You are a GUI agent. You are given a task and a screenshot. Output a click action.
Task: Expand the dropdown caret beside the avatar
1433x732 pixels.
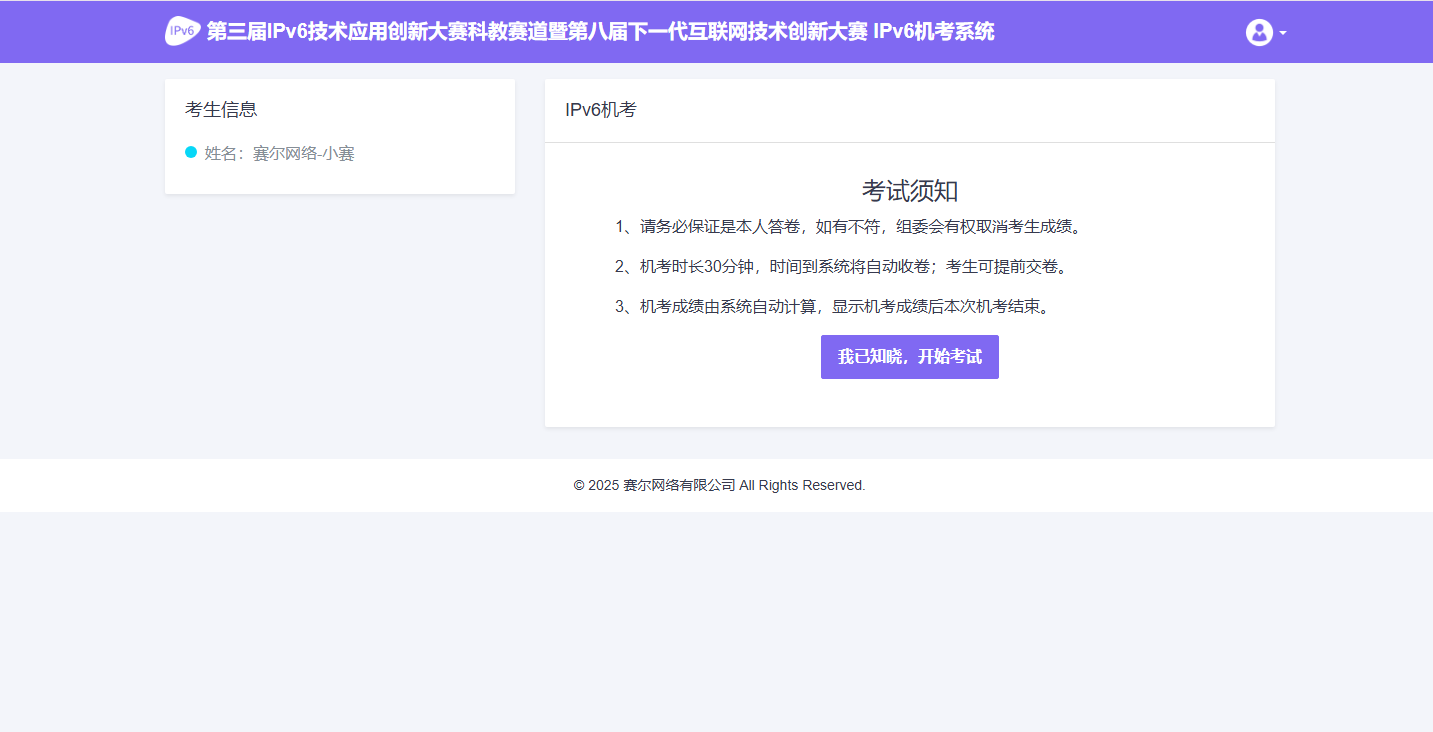1283,33
